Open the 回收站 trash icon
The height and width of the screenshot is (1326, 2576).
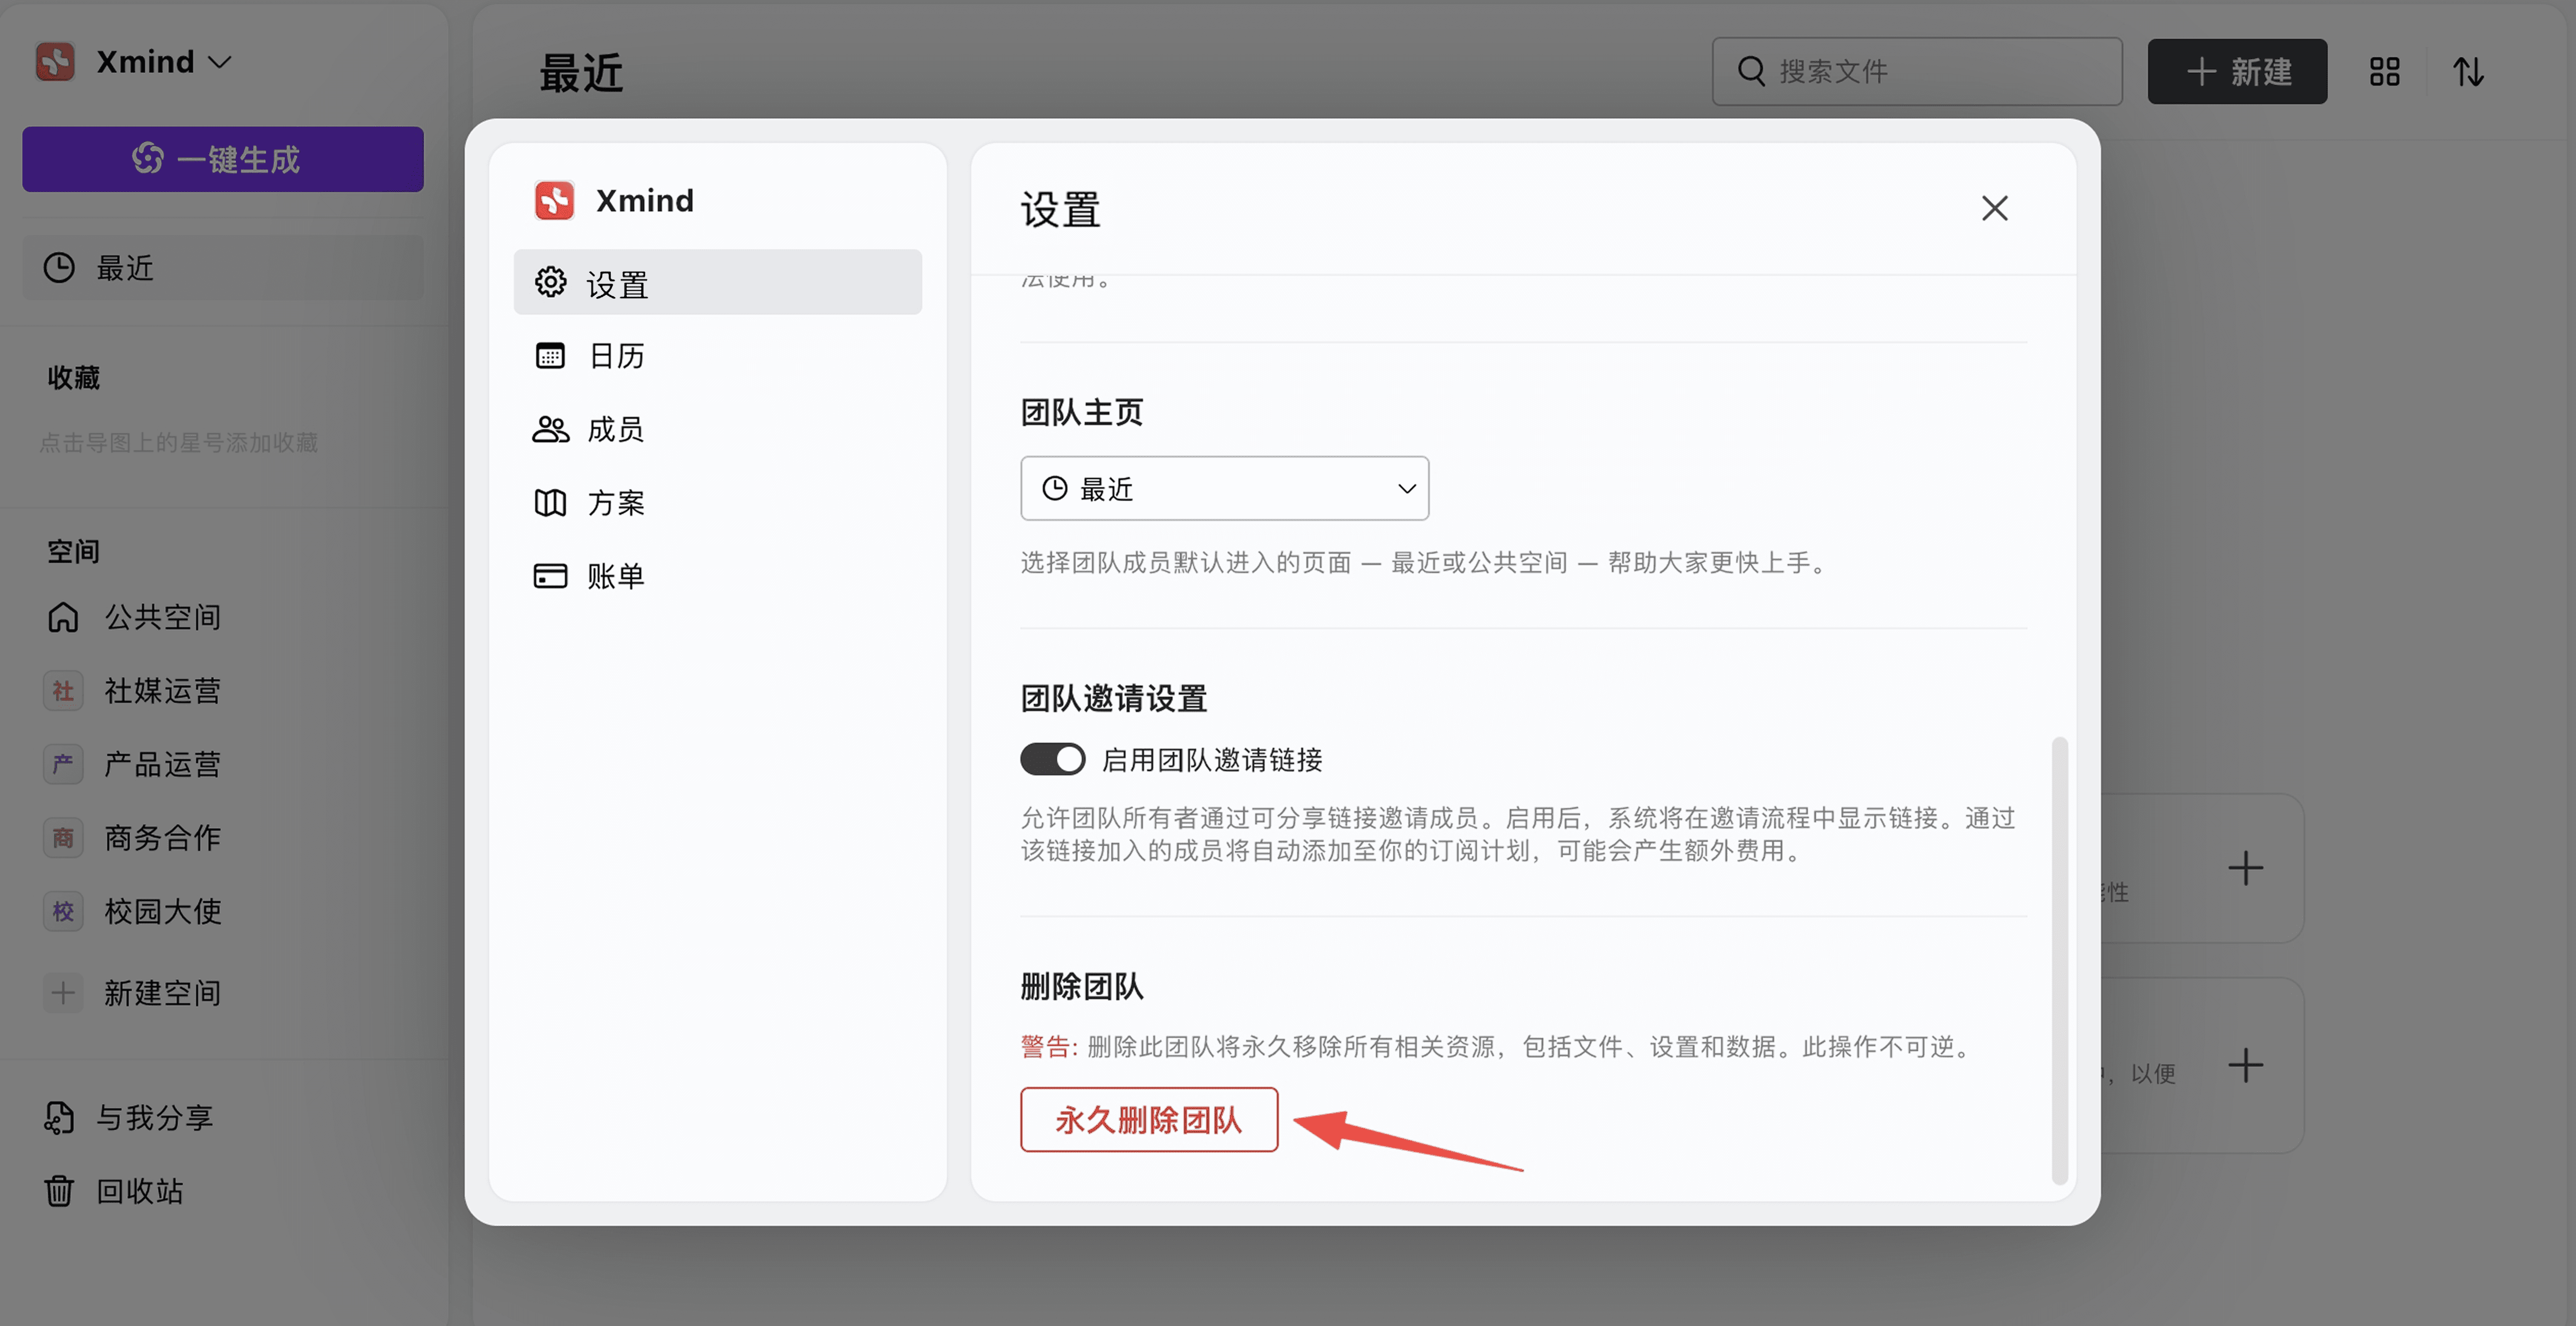click(x=59, y=1191)
